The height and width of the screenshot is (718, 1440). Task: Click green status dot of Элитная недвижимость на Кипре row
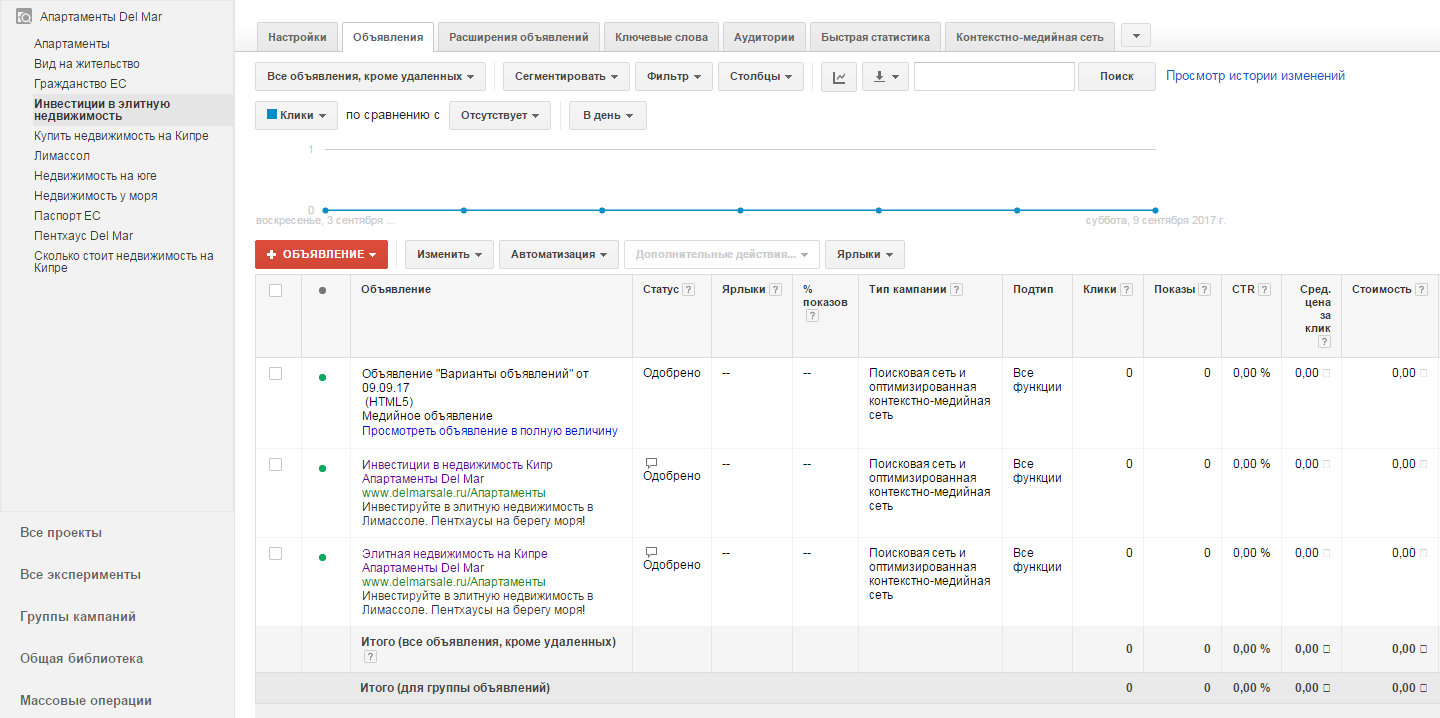click(x=322, y=557)
